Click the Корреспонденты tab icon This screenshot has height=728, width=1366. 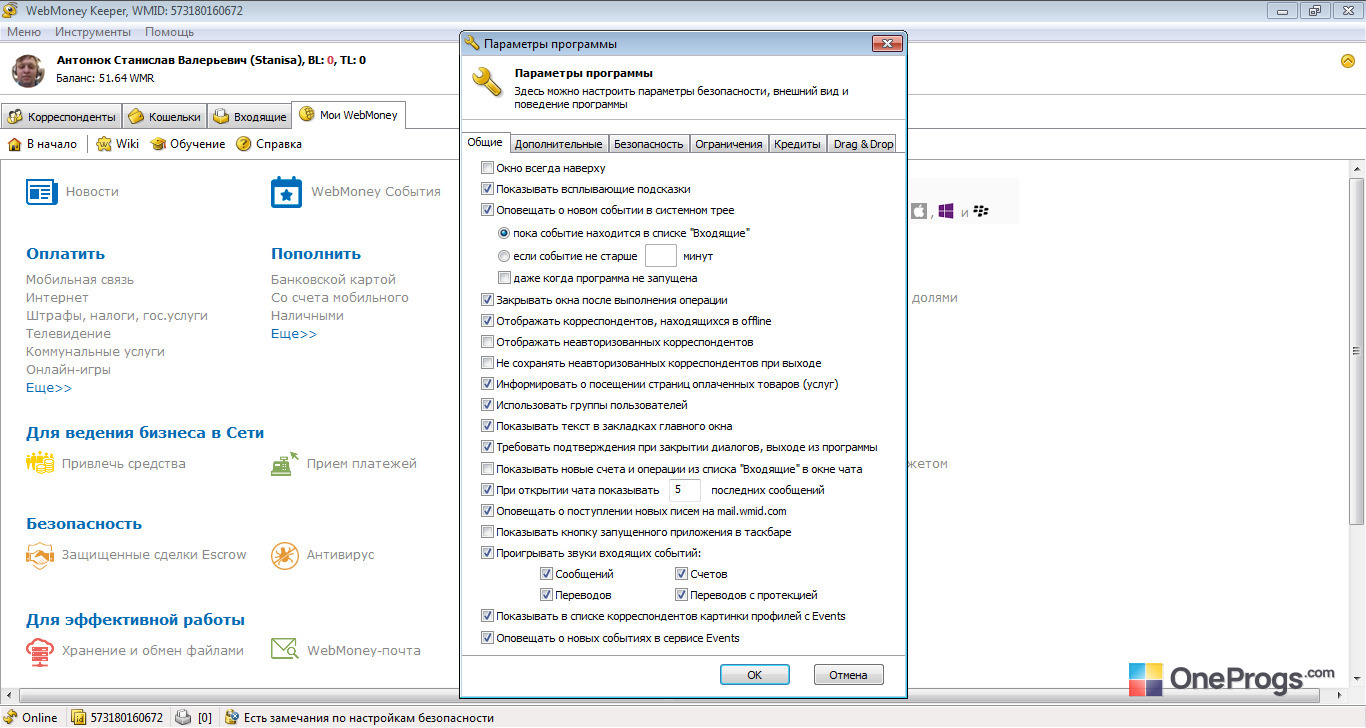[15, 117]
